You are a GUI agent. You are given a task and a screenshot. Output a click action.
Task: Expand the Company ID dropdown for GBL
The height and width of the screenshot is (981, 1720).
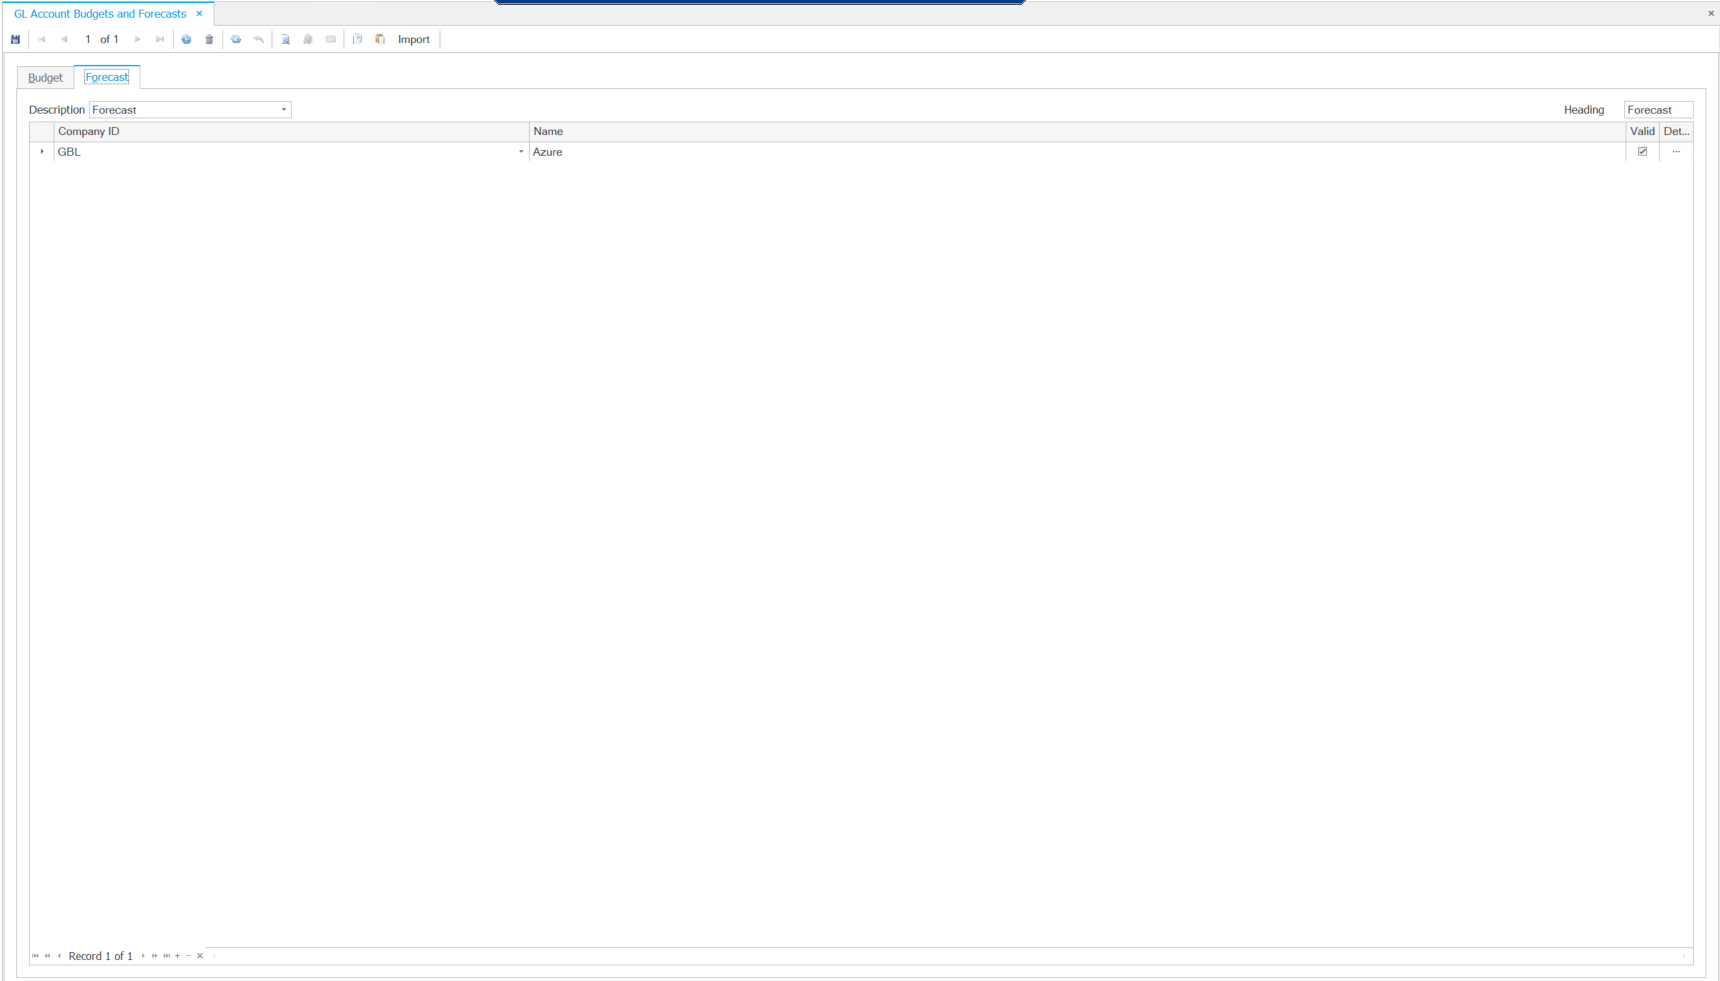521,152
